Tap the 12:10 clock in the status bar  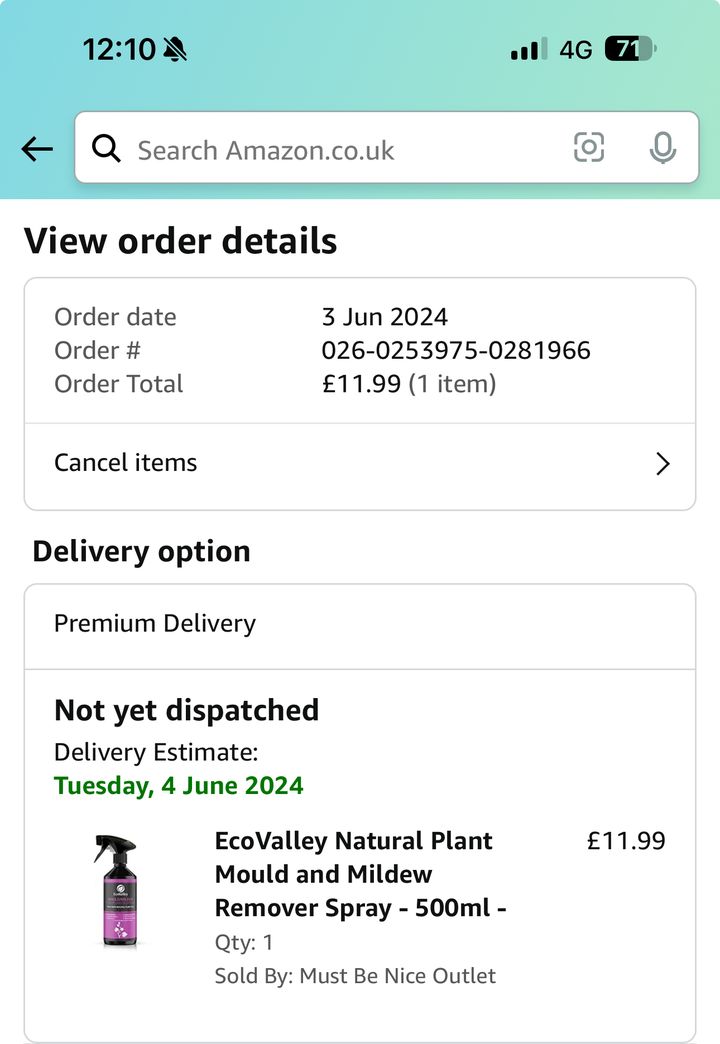pyautogui.click(x=119, y=49)
